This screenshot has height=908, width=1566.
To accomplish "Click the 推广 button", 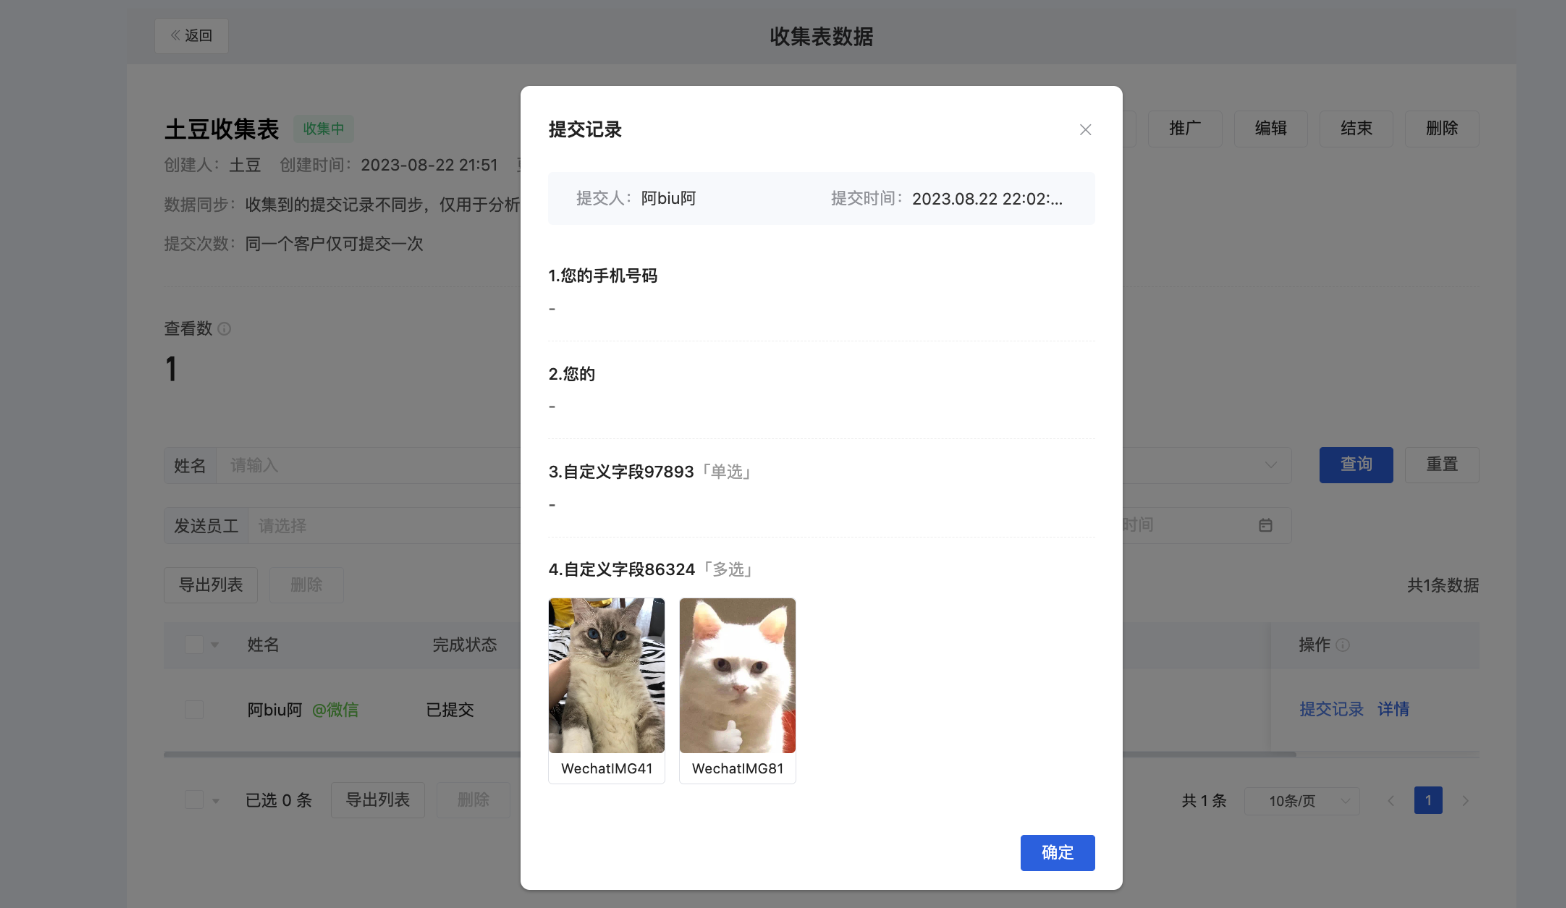I will [1185, 128].
